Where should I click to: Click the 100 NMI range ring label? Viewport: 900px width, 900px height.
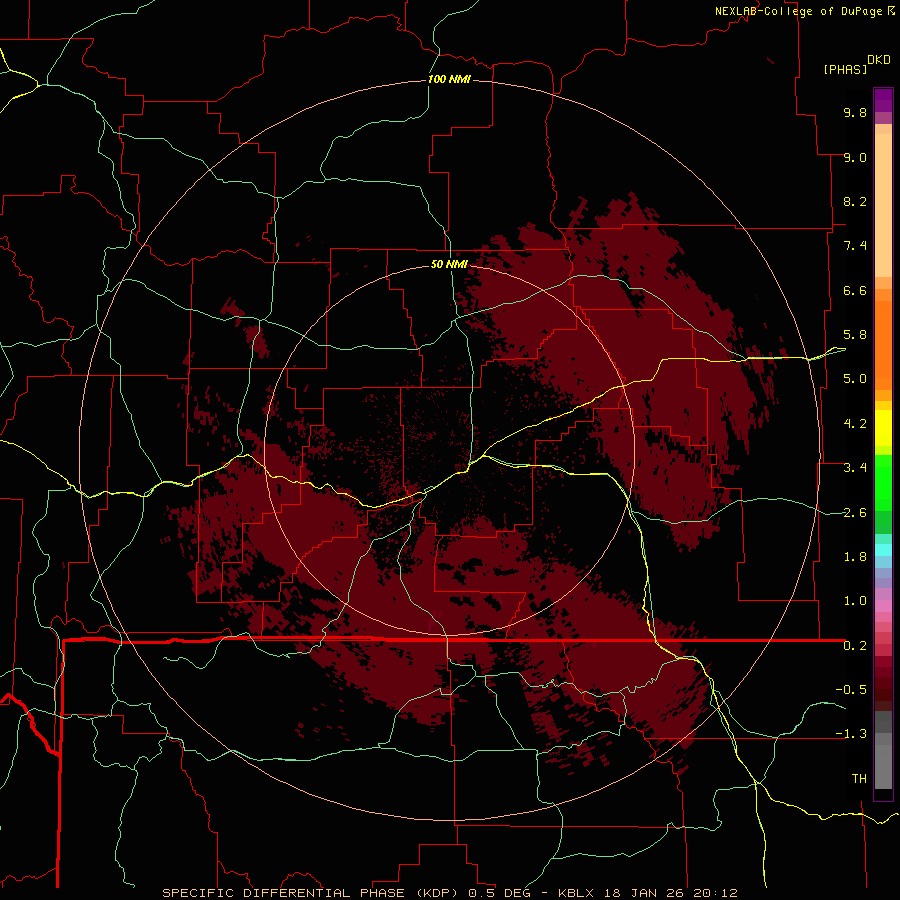(x=449, y=79)
